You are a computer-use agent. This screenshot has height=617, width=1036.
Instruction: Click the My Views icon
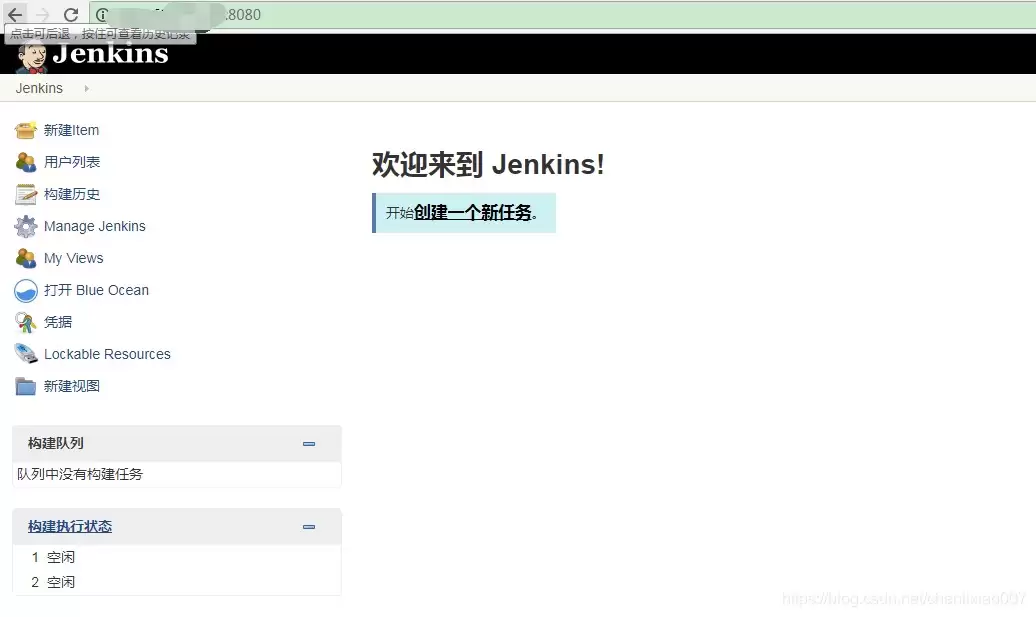coord(26,258)
